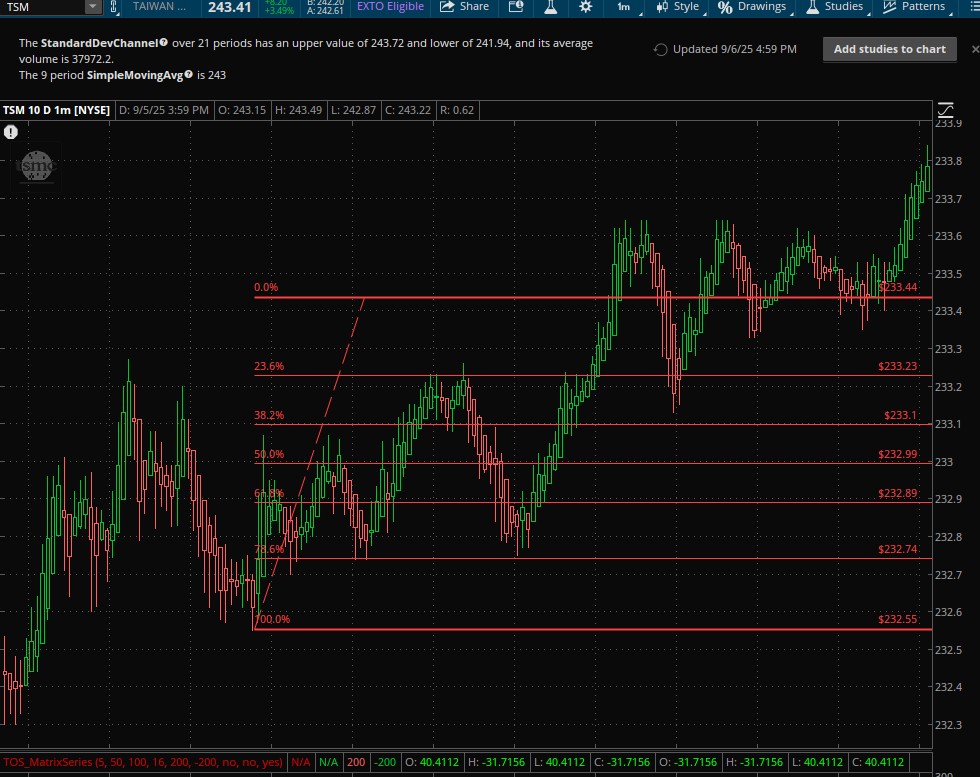The height and width of the screenshot is (777, 980).
Task: Click the TAIWAN company name text
Action: [159, 7]
